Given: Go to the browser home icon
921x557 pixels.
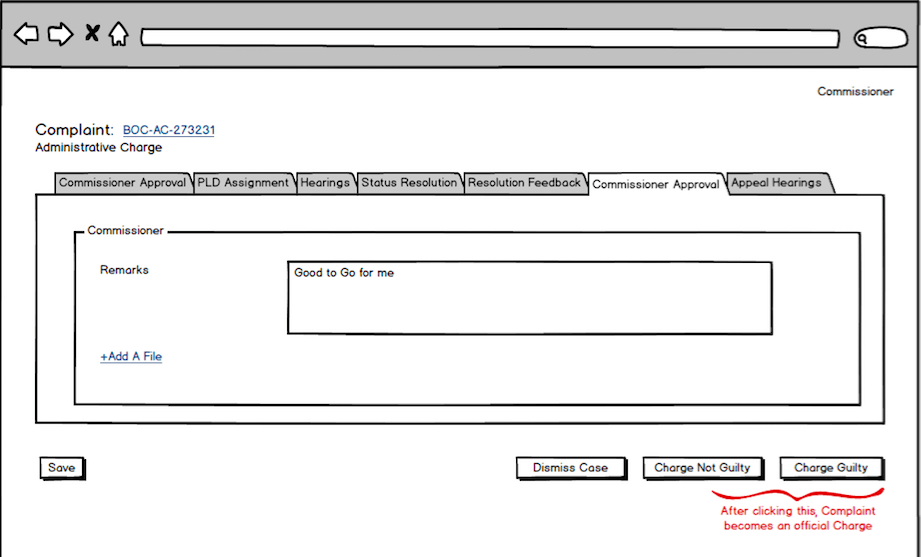Looking at the screenshot, I should coord(118,35).
